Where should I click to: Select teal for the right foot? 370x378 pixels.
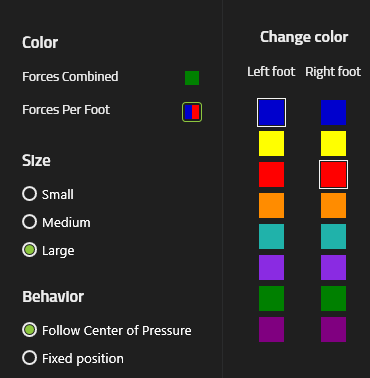coord(333,236)
